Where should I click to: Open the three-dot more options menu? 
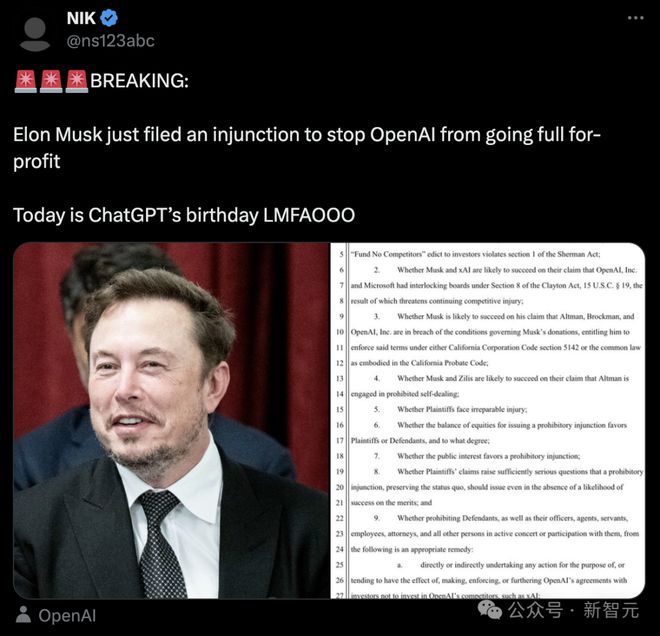(x=635, y=18)
